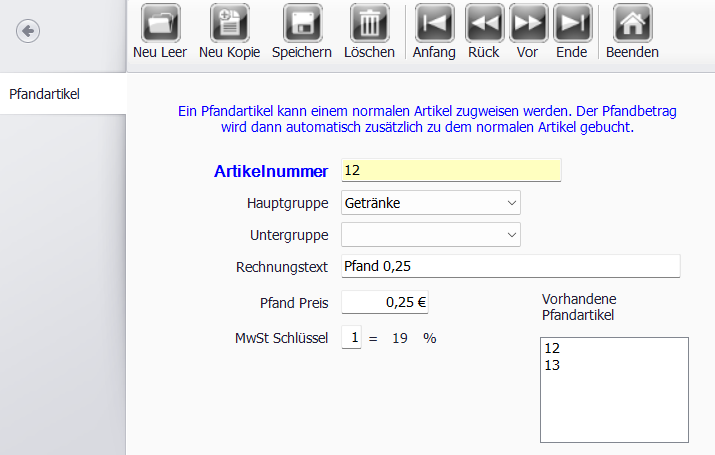This screenshot has height=455, width=715.
Task: Focus the yellow Artikelnummer field
Action: click(451, 171)
